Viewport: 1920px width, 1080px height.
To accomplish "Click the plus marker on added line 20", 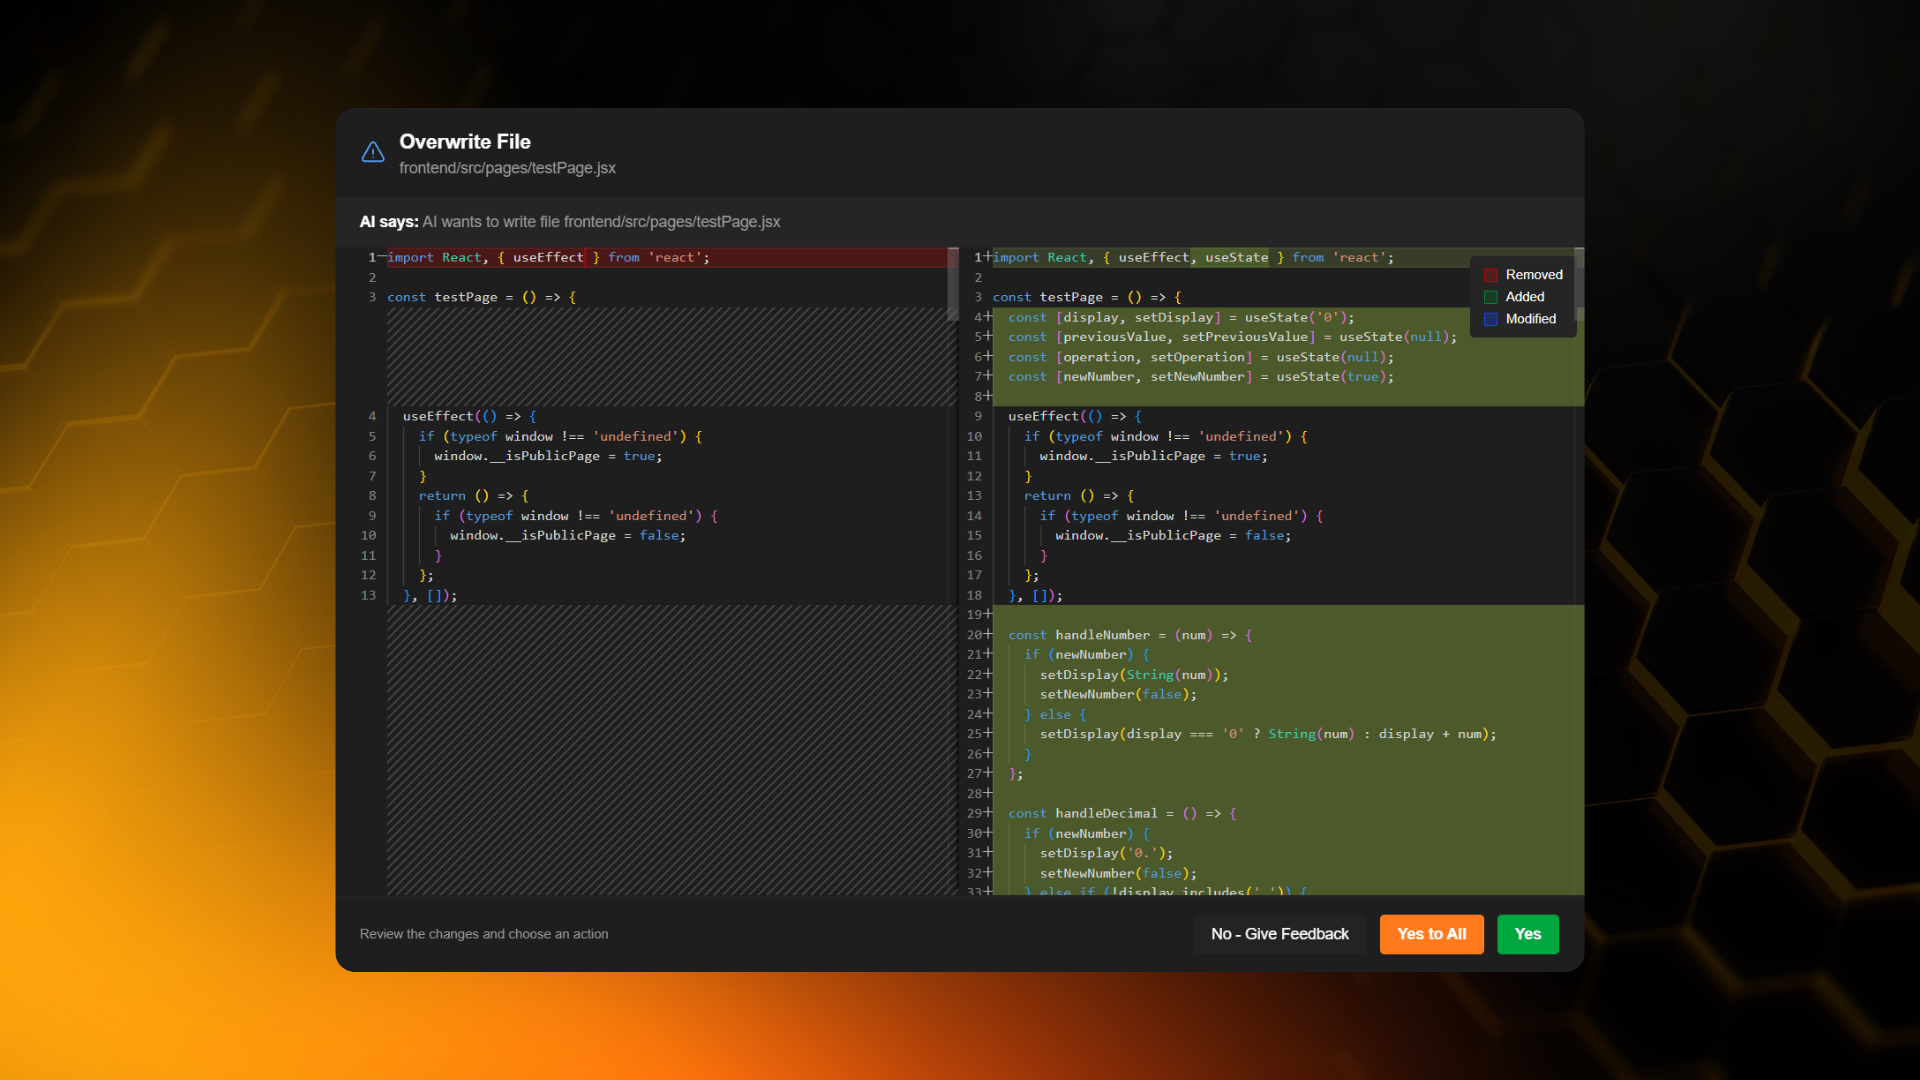I will [x=988, y=634].
